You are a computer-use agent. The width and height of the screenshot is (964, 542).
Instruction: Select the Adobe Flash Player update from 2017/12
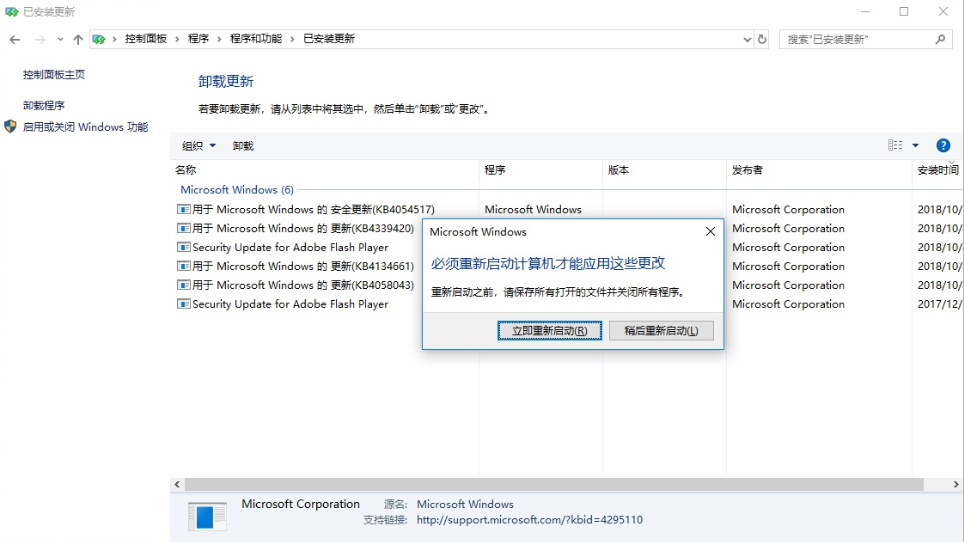(283, 304)
